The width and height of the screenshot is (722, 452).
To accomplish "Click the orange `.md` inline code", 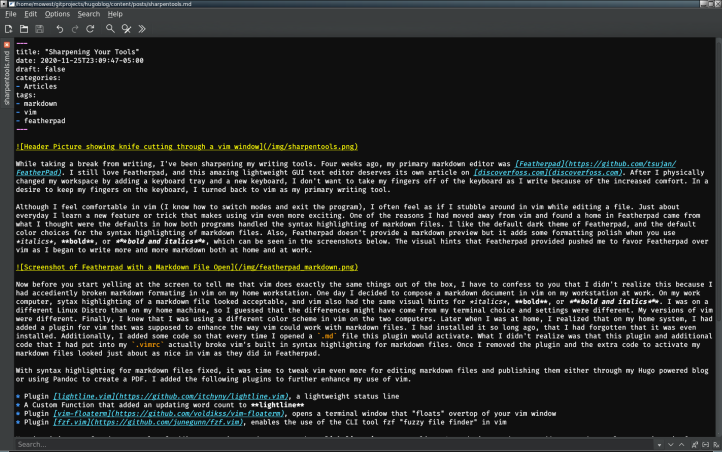I will click(327, 336).
